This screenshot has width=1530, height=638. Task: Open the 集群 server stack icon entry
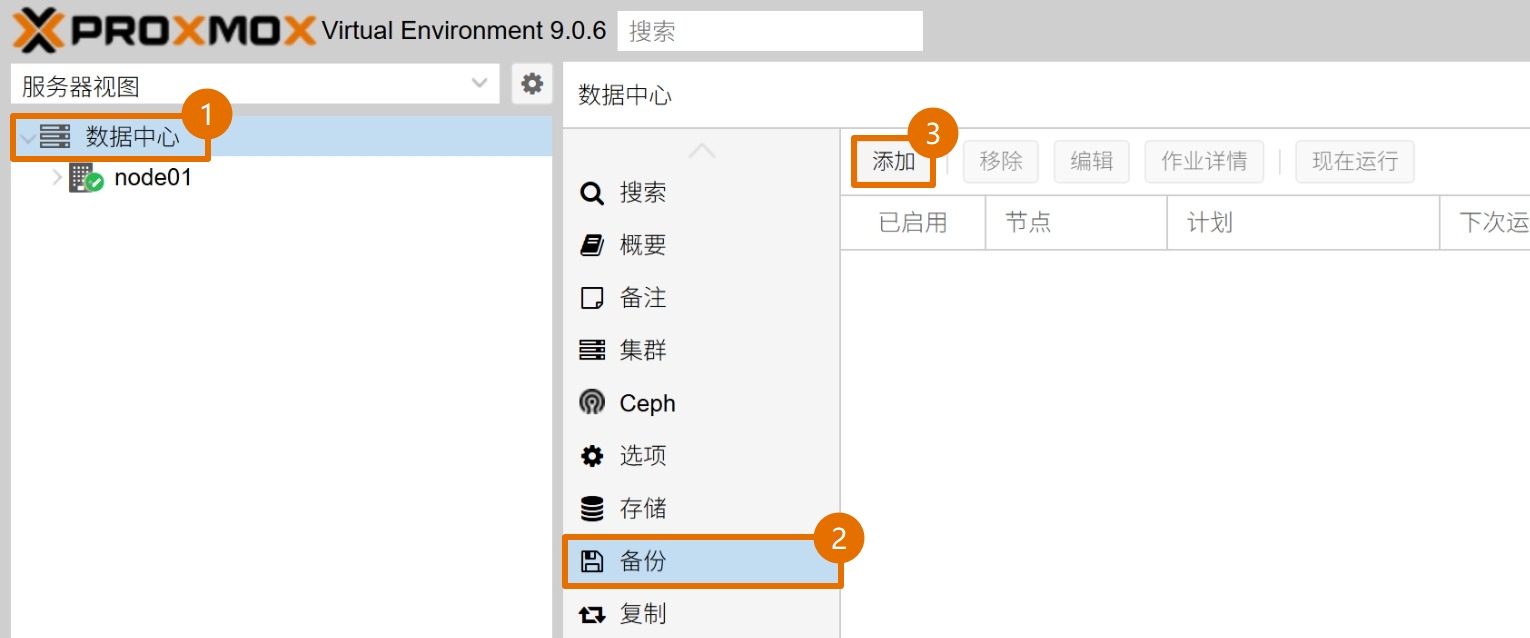592,351
